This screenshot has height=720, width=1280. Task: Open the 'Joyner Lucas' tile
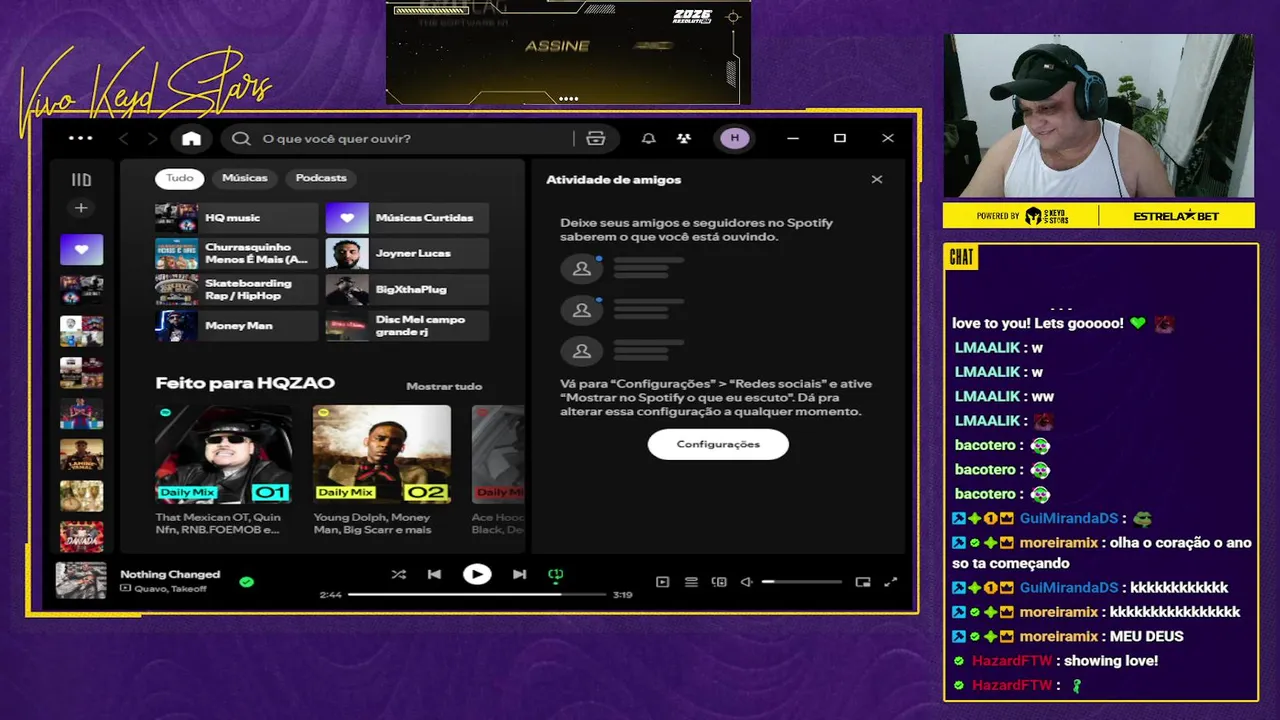coord(407,254)
